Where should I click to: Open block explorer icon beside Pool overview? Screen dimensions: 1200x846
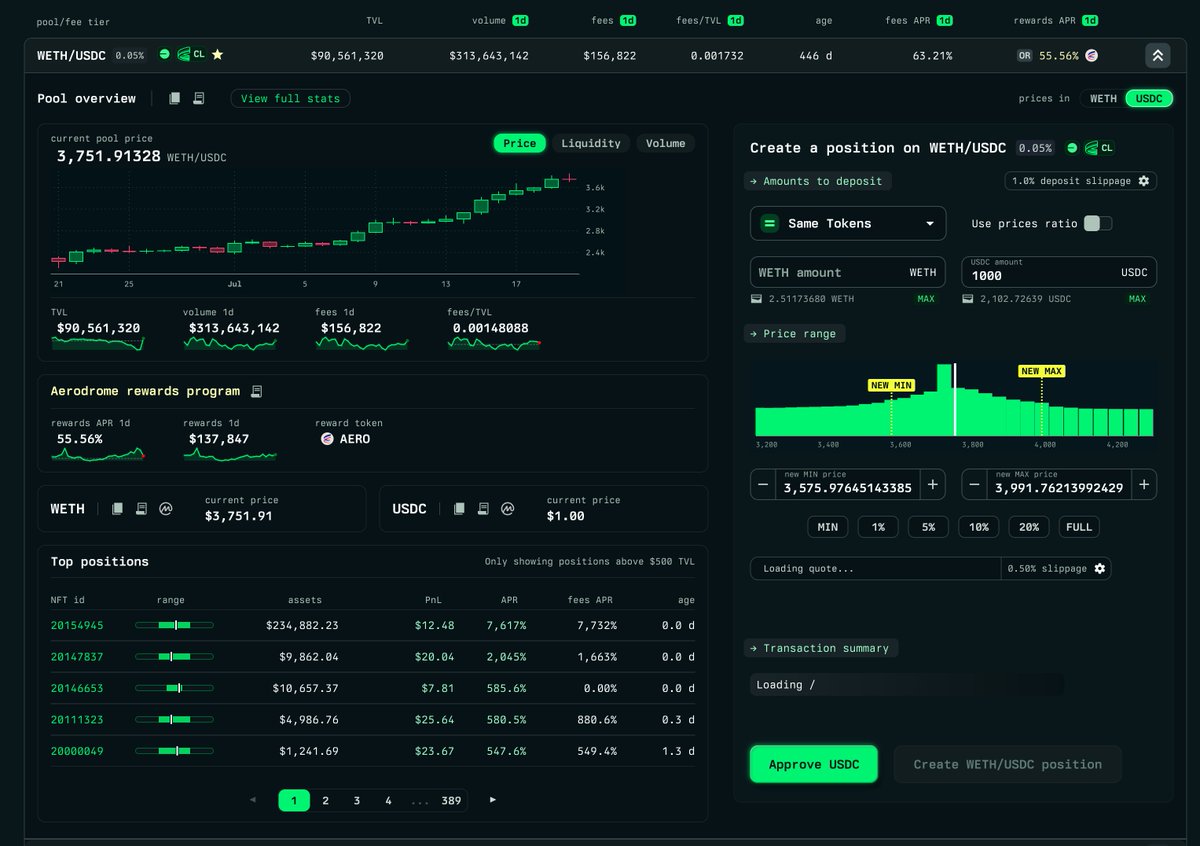tap(198, 98)
